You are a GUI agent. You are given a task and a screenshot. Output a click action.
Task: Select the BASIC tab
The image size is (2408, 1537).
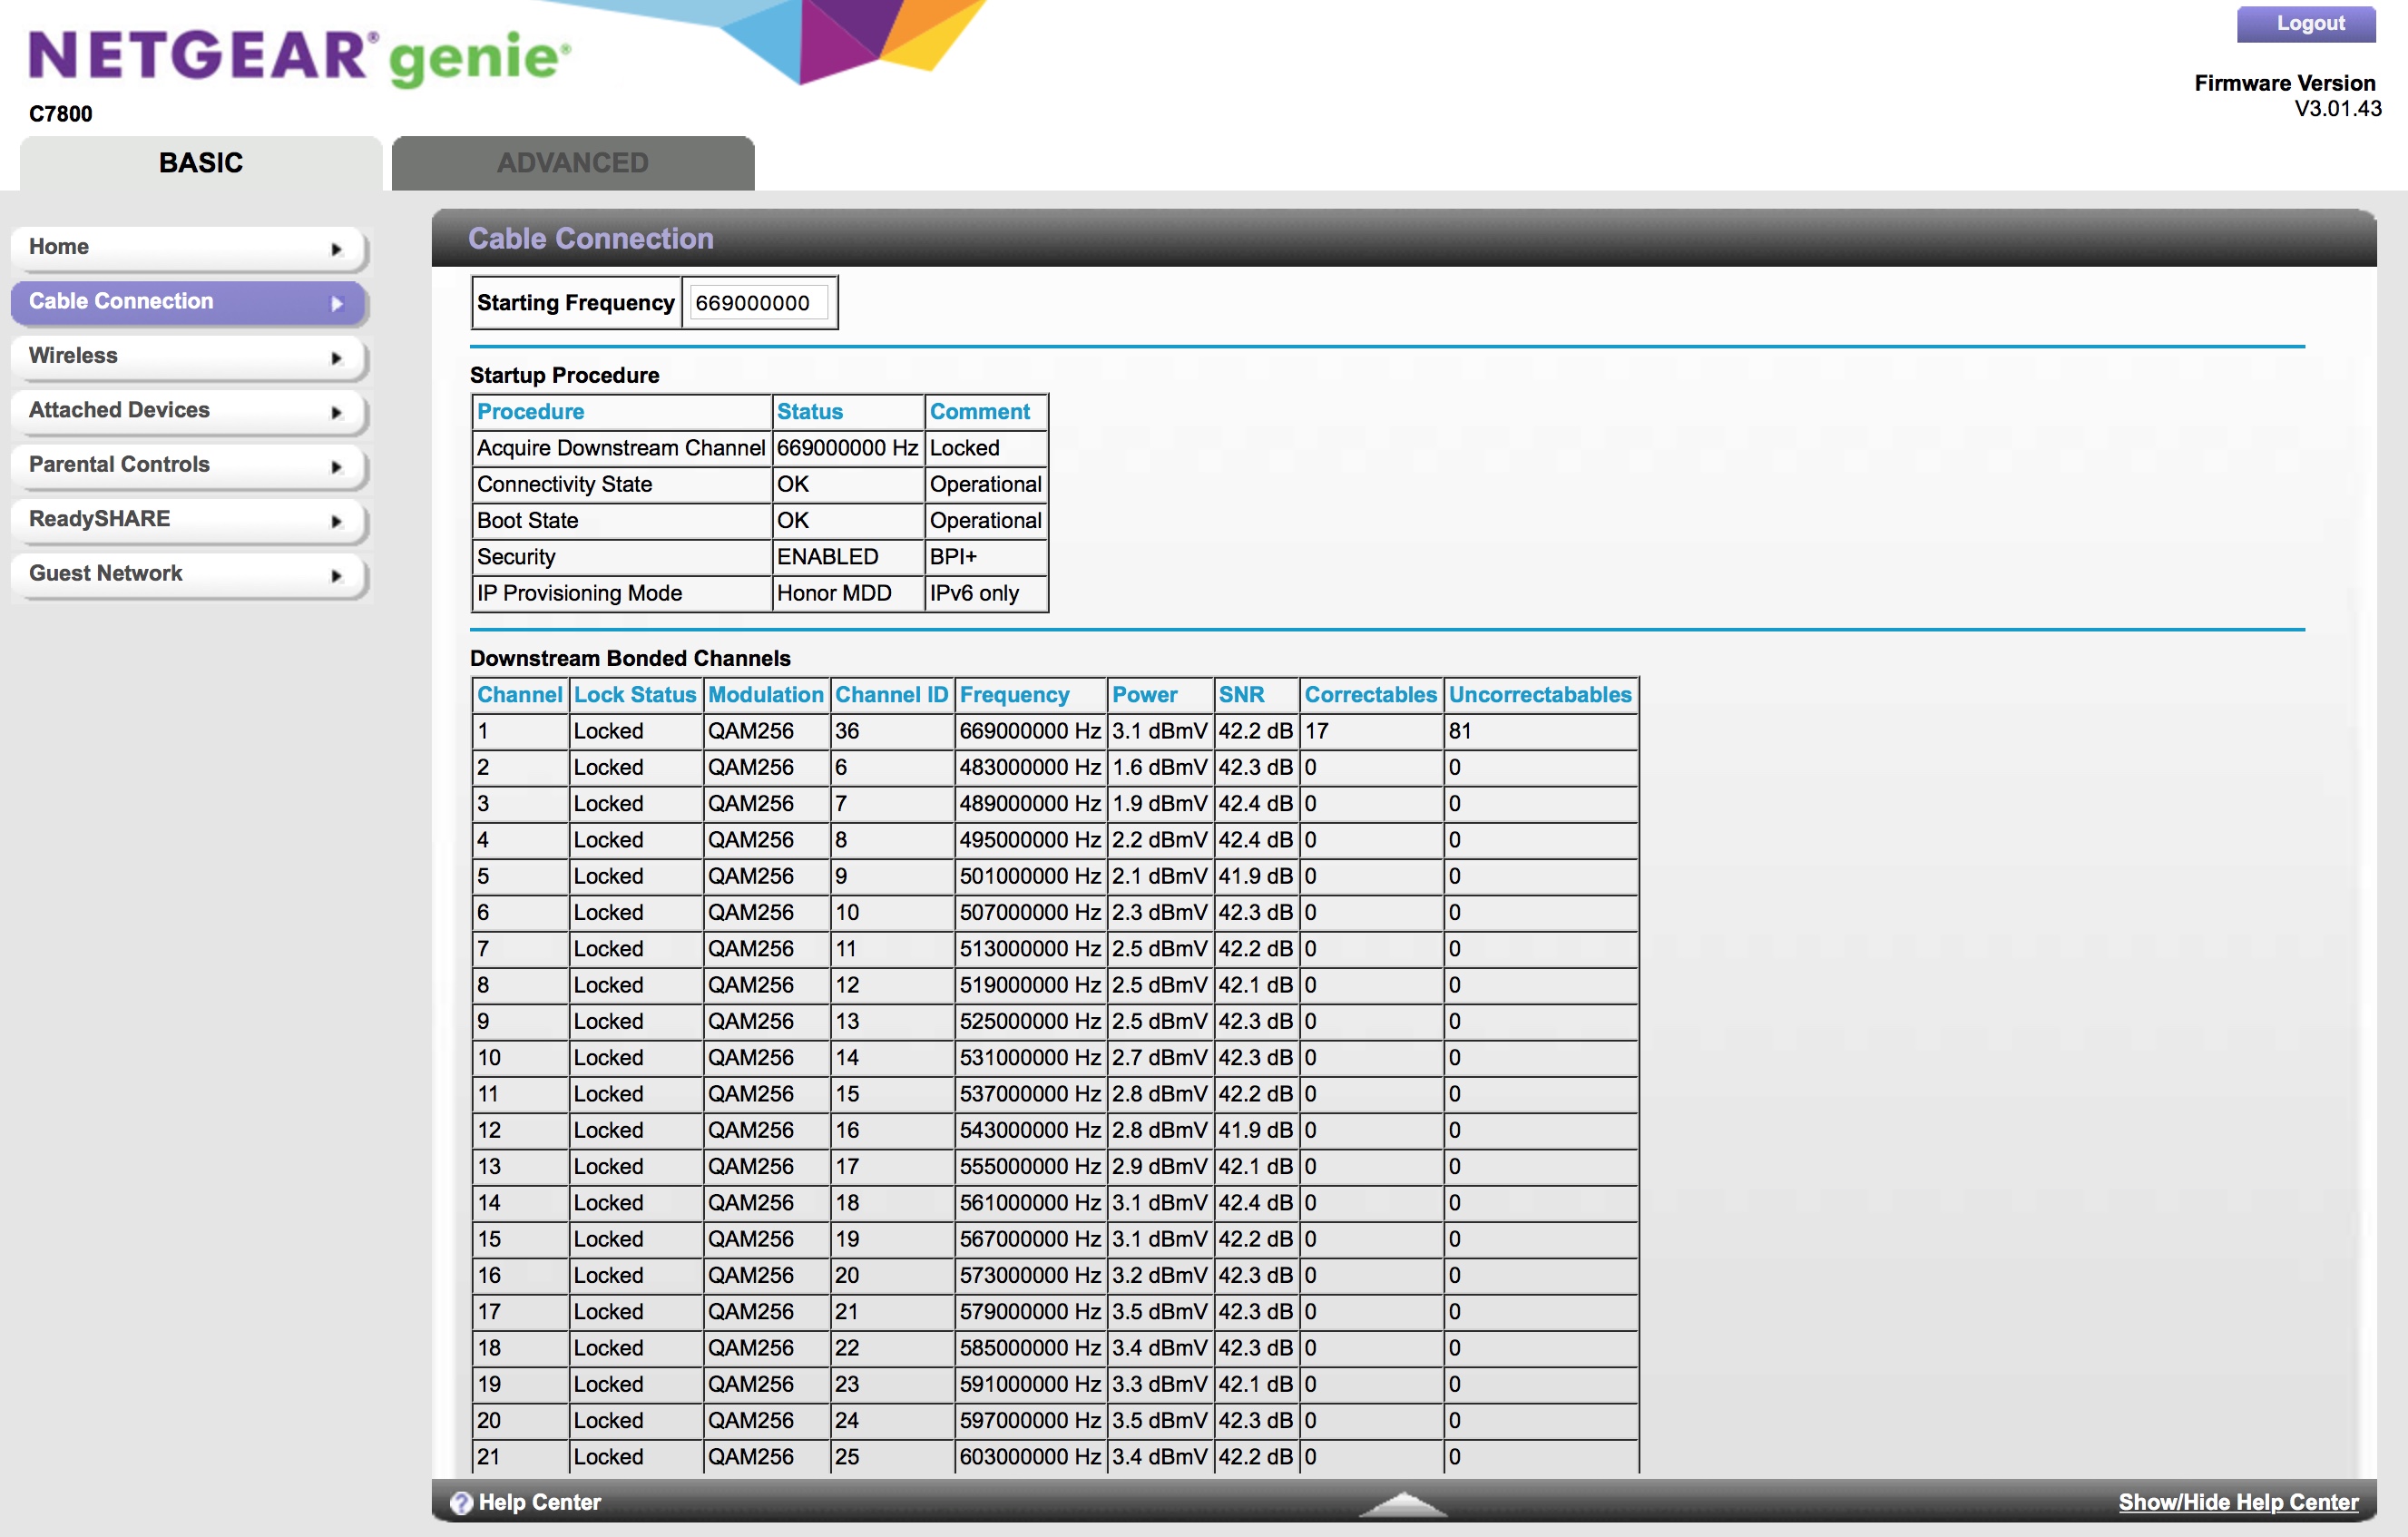tap(201, 163)
